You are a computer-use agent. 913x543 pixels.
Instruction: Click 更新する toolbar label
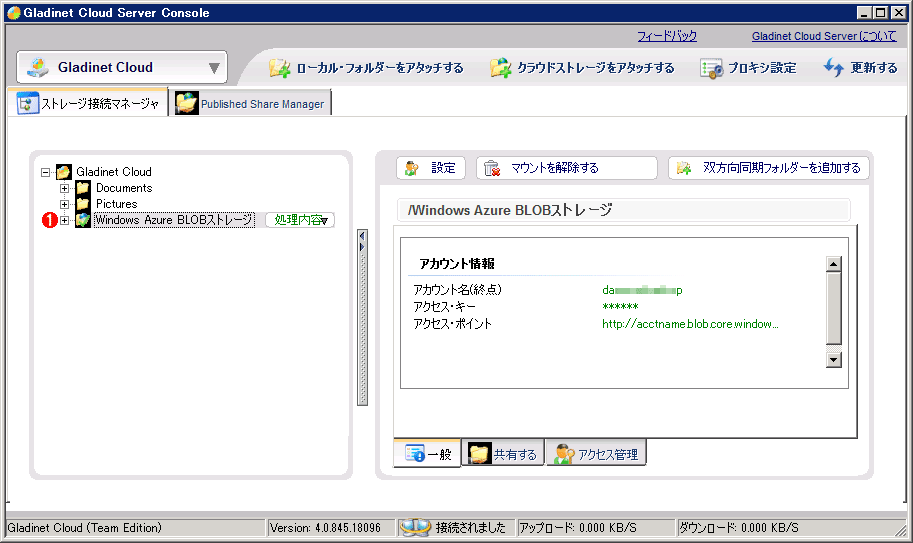(873, 68)
